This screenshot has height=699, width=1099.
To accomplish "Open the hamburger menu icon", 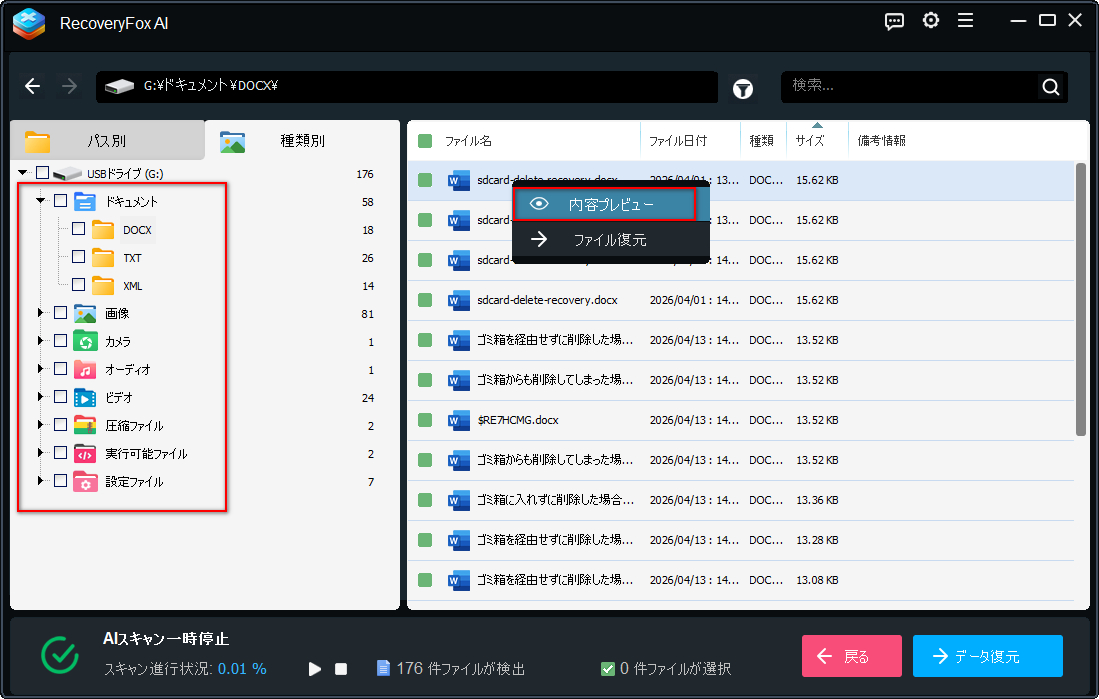I will point(966,20).
